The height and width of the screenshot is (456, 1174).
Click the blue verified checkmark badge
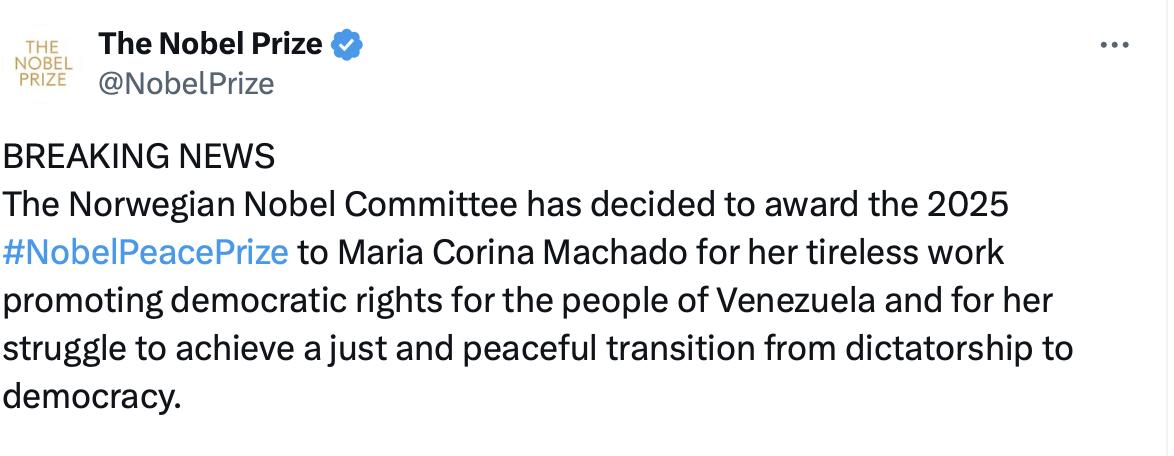pyautogui.click(x=347, y=45)
